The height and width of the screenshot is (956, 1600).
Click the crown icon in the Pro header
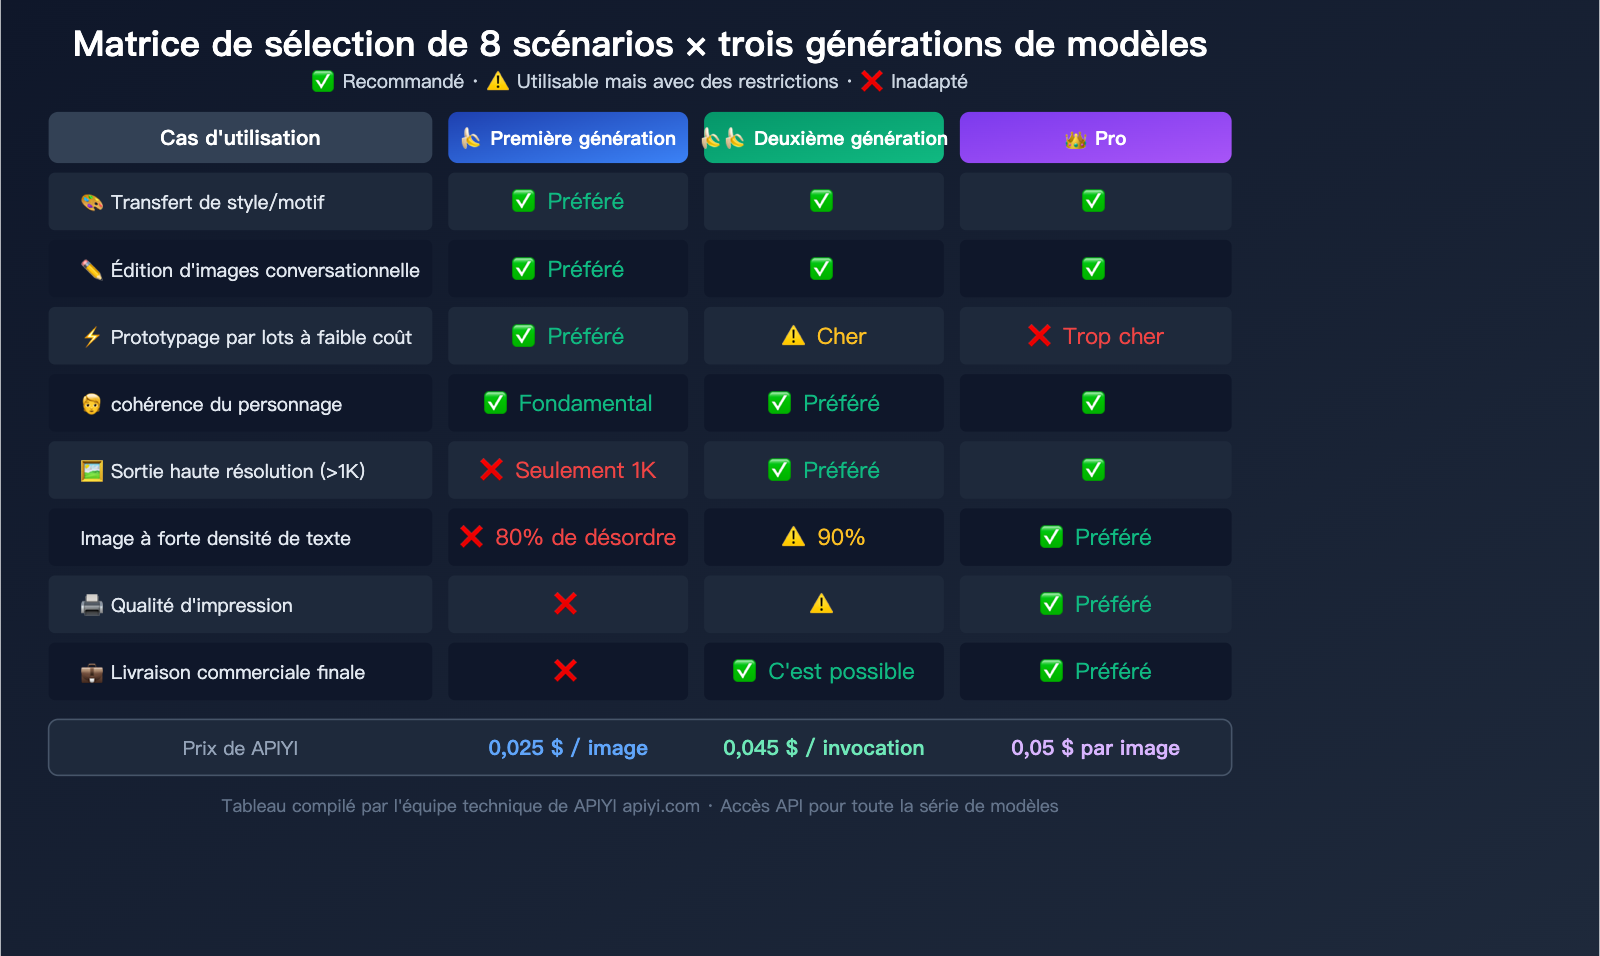1075,139
